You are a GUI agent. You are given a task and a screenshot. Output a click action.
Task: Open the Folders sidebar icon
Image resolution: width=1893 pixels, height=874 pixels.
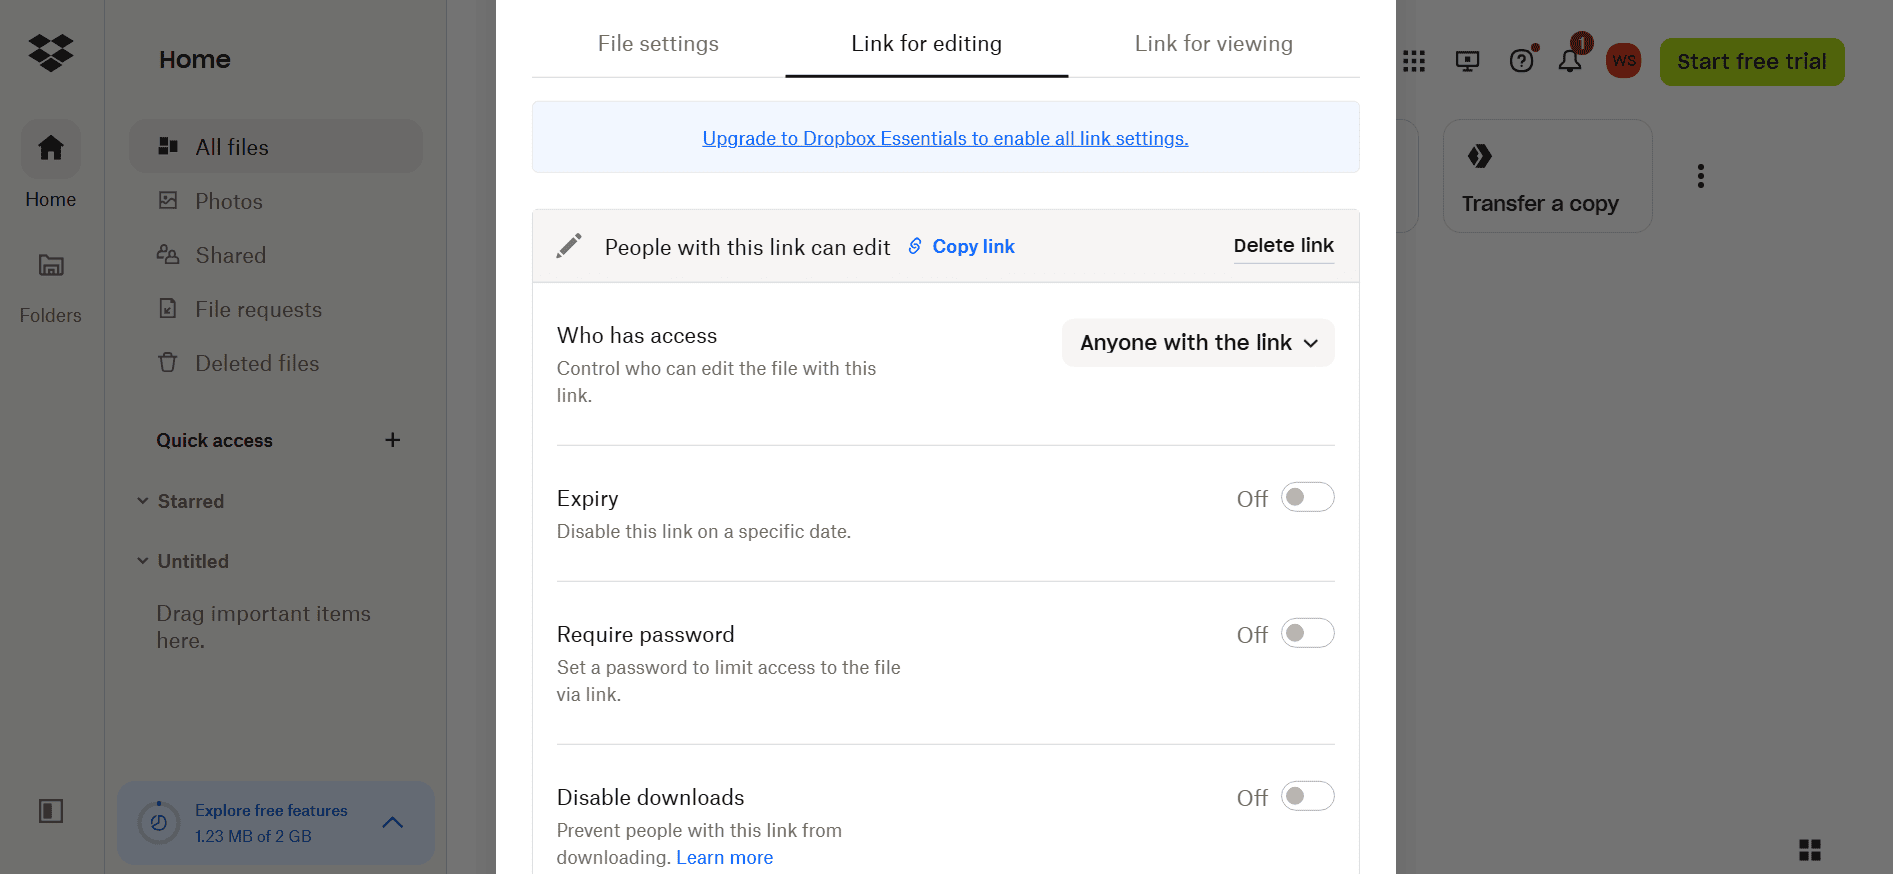pos(51,266)
